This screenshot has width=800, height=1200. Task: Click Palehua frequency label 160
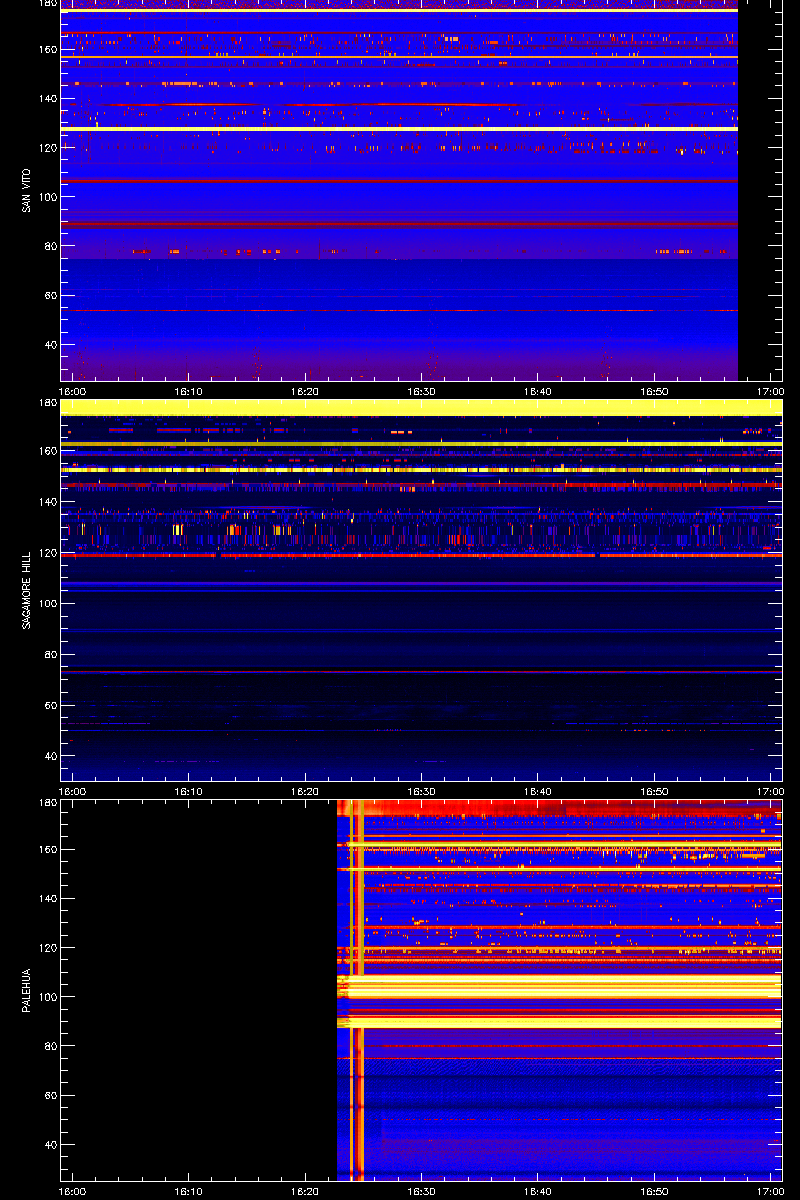point(47,849)
